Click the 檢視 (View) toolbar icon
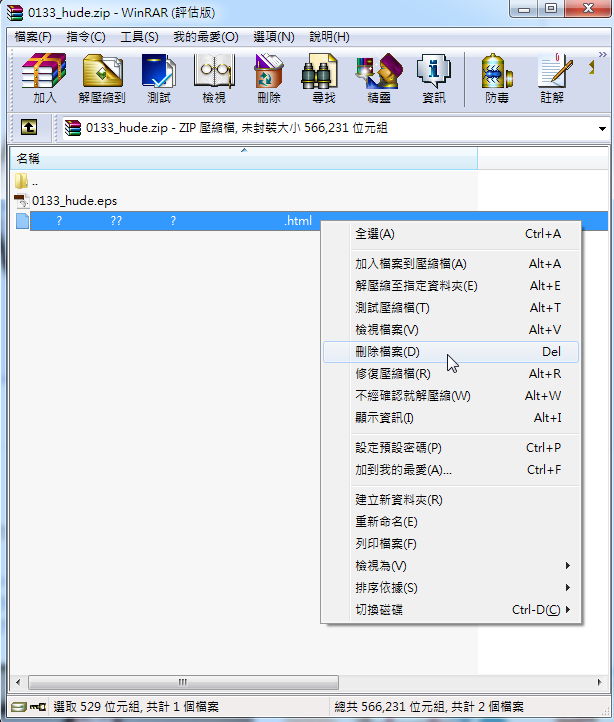Image resolution: width=614 pixels, height=722 pixels. pos(214,78)
